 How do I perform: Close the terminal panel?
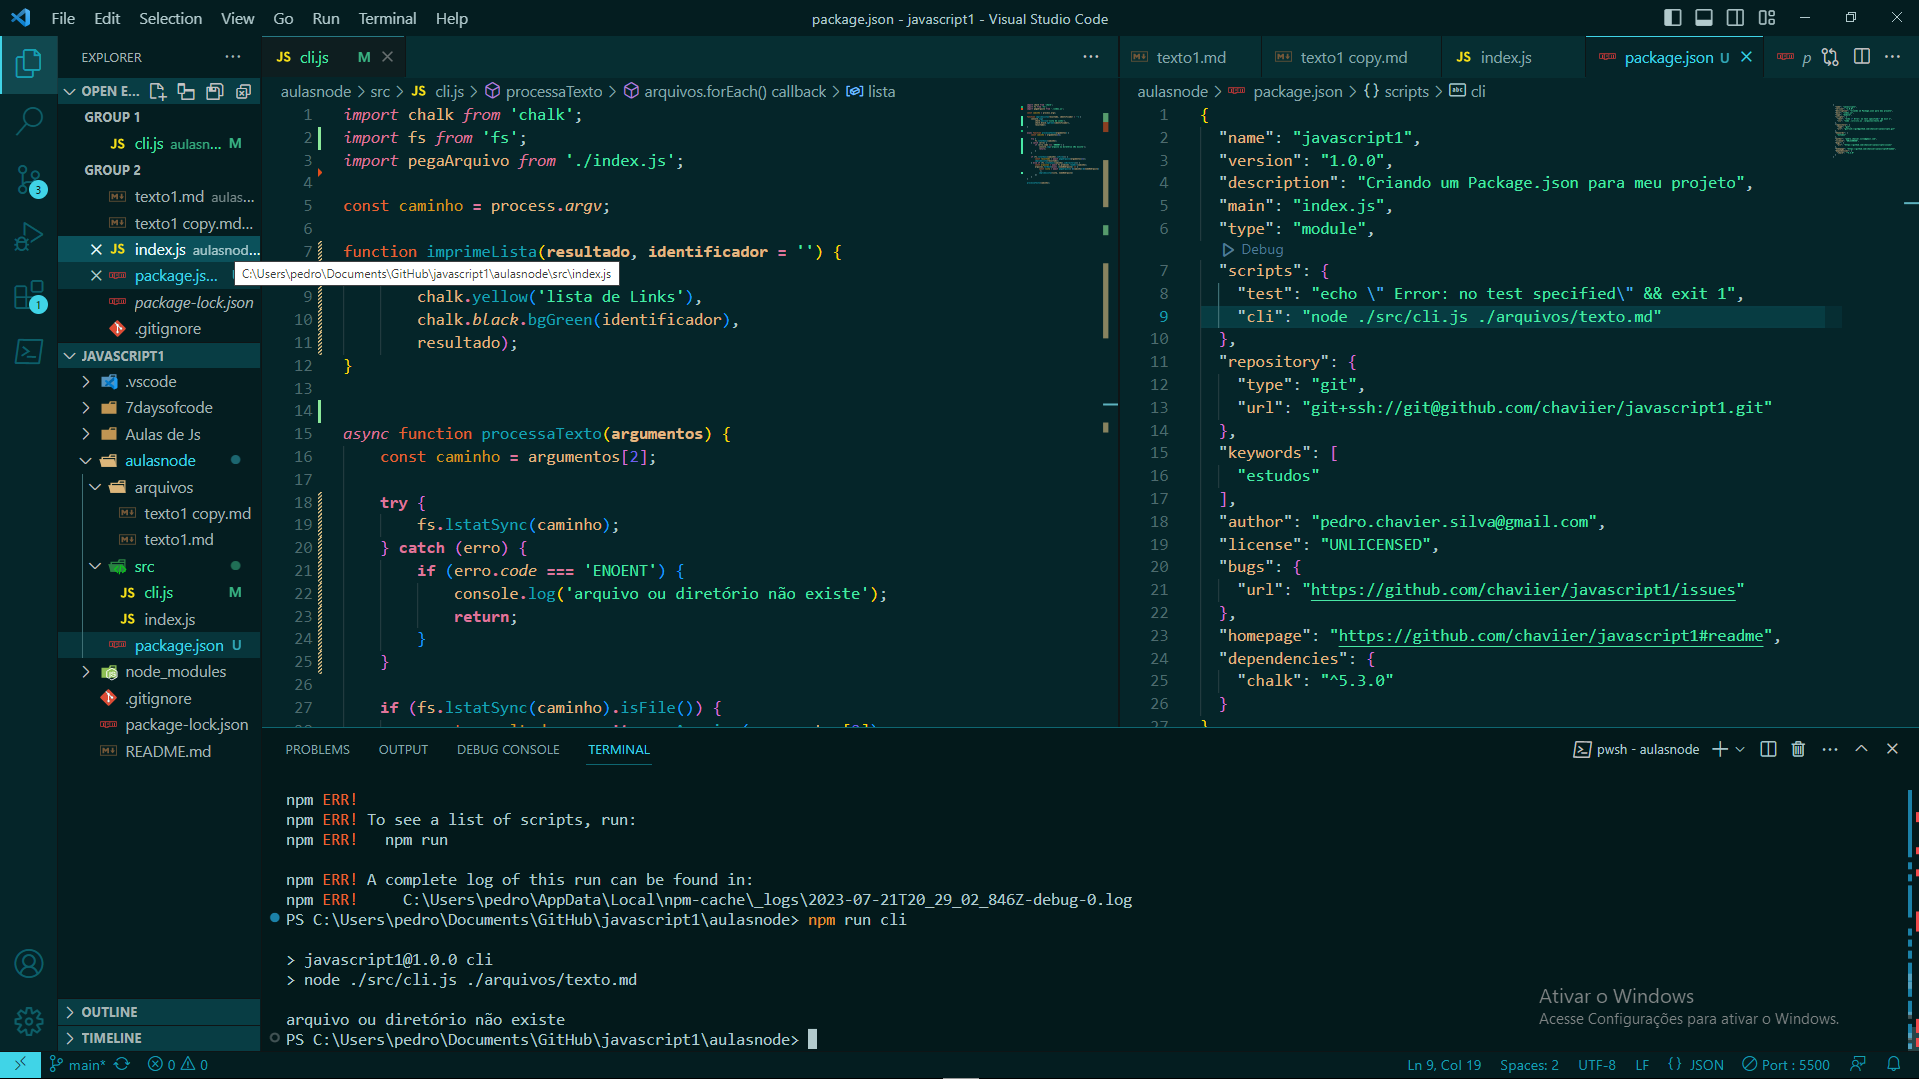pos(1892,749)
